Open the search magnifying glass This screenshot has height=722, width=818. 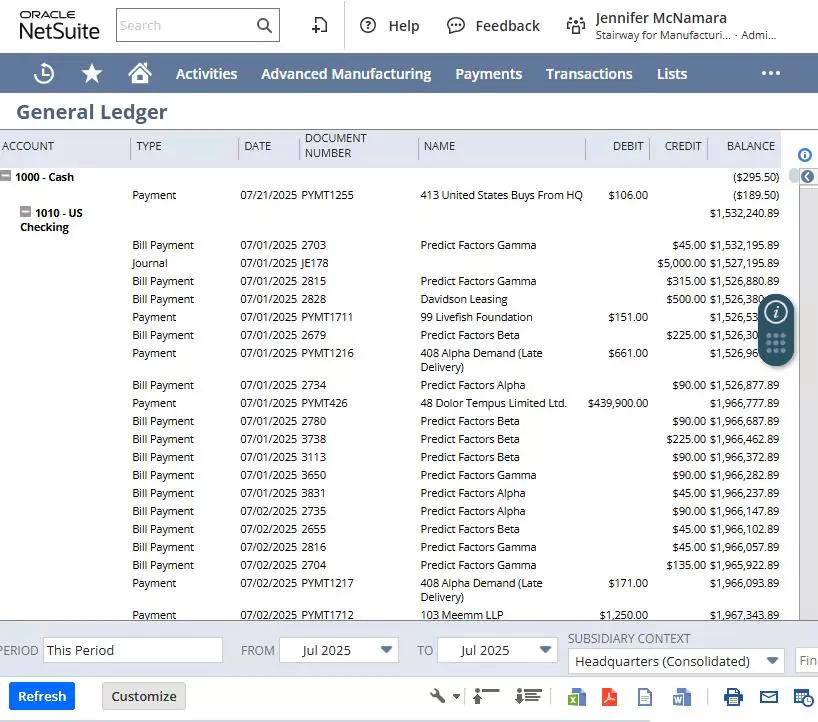click(265, 25)
